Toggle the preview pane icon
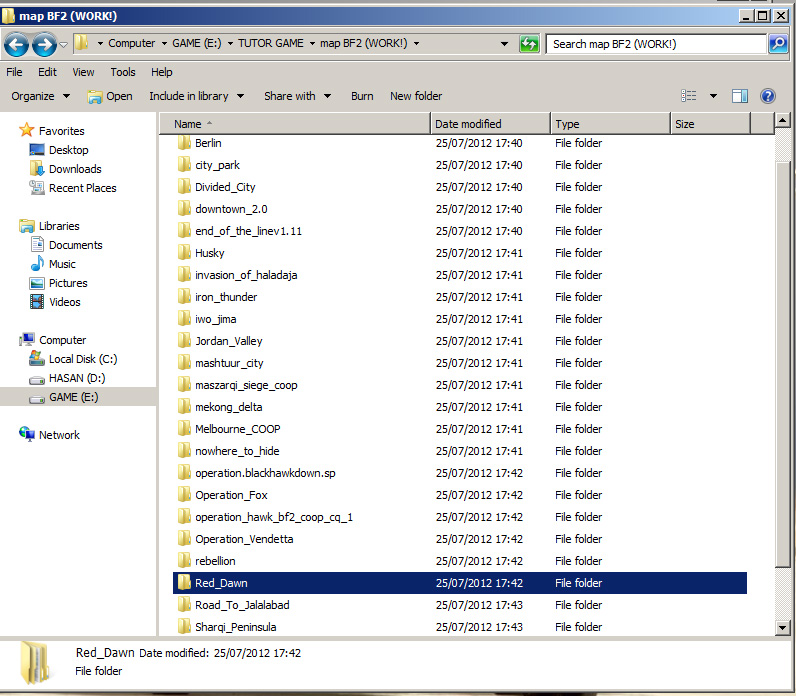This screenshot has width=796, height=696. [x=740, y=96]
